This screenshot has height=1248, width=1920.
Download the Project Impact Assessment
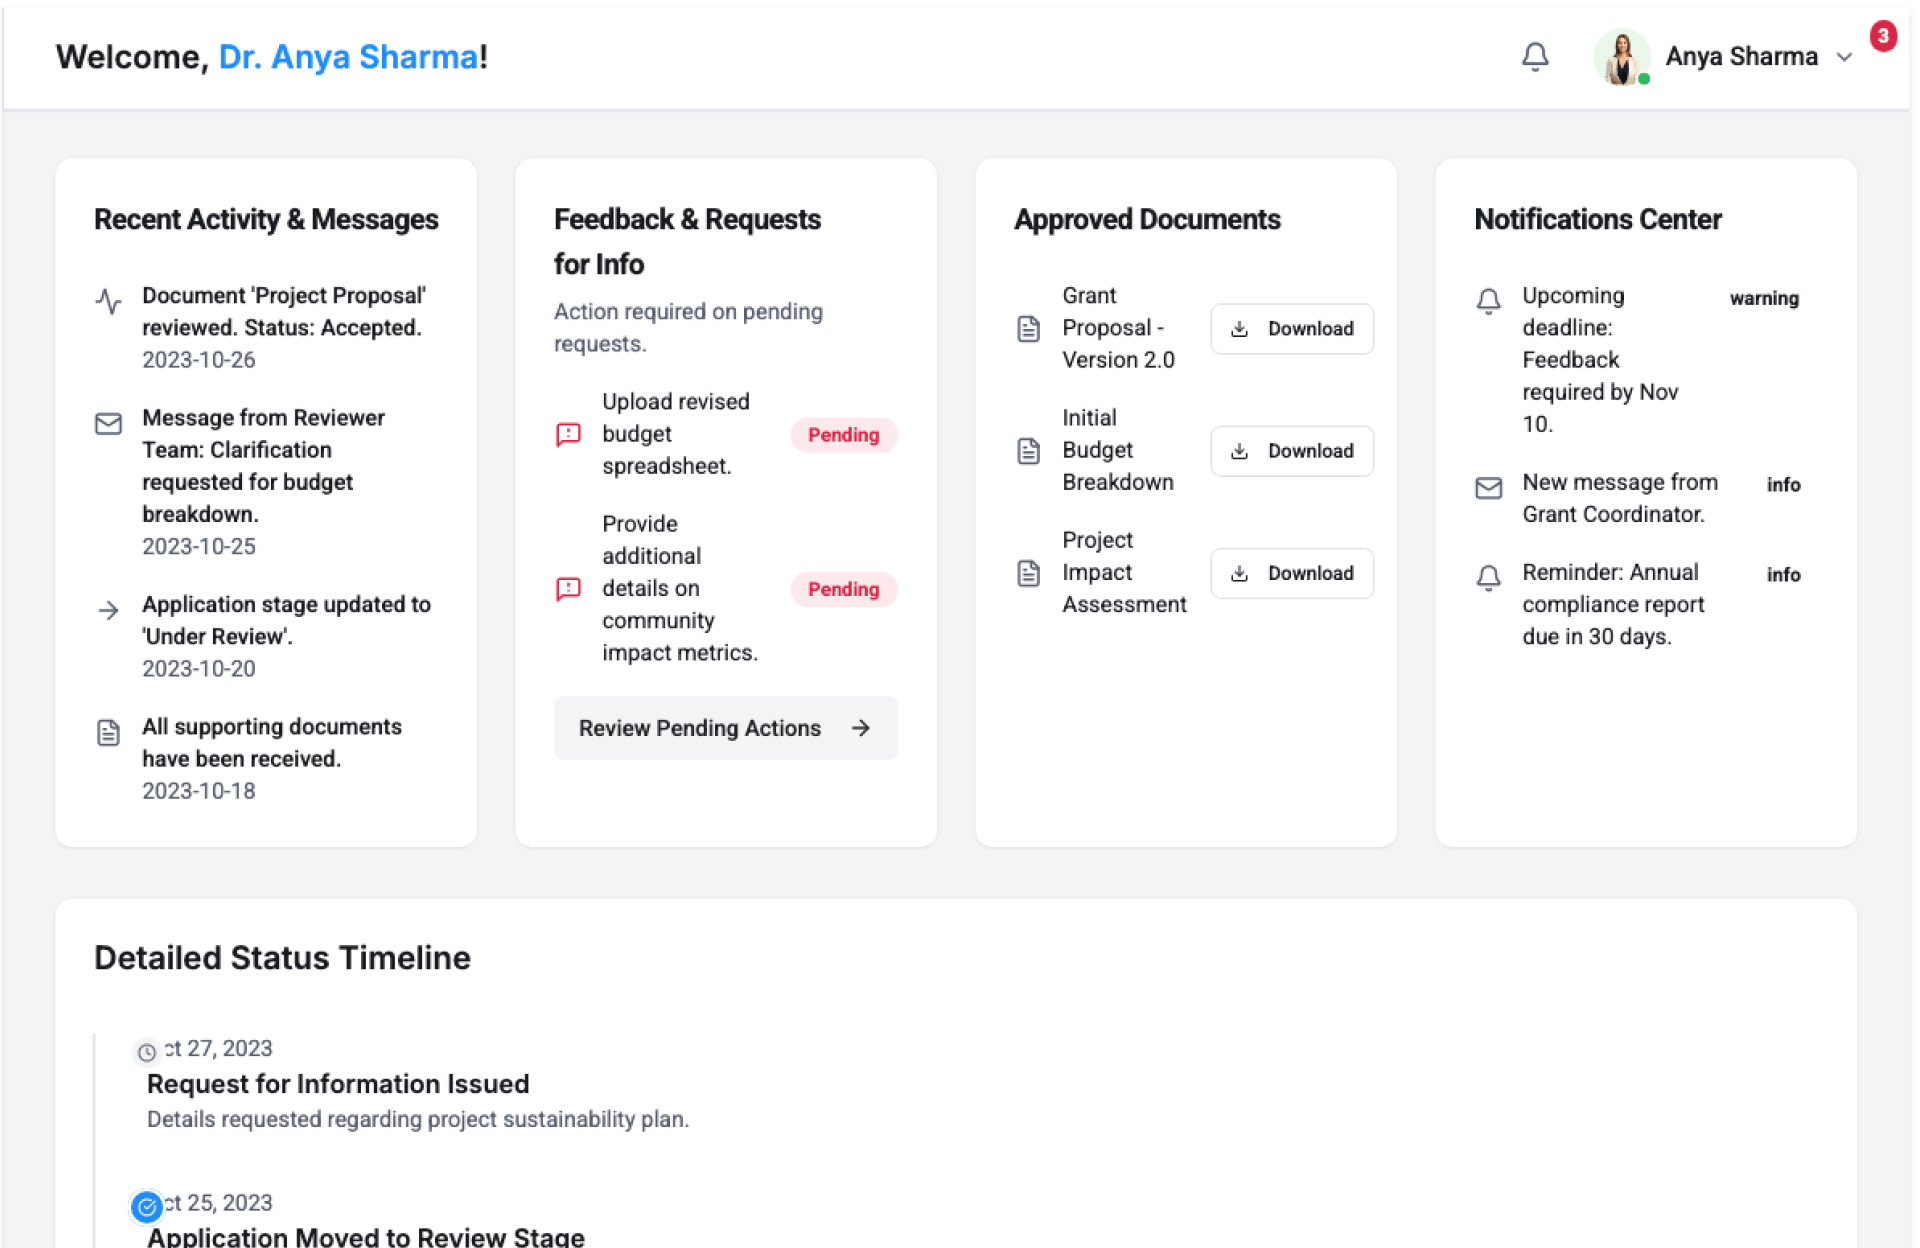(1291, 573)
